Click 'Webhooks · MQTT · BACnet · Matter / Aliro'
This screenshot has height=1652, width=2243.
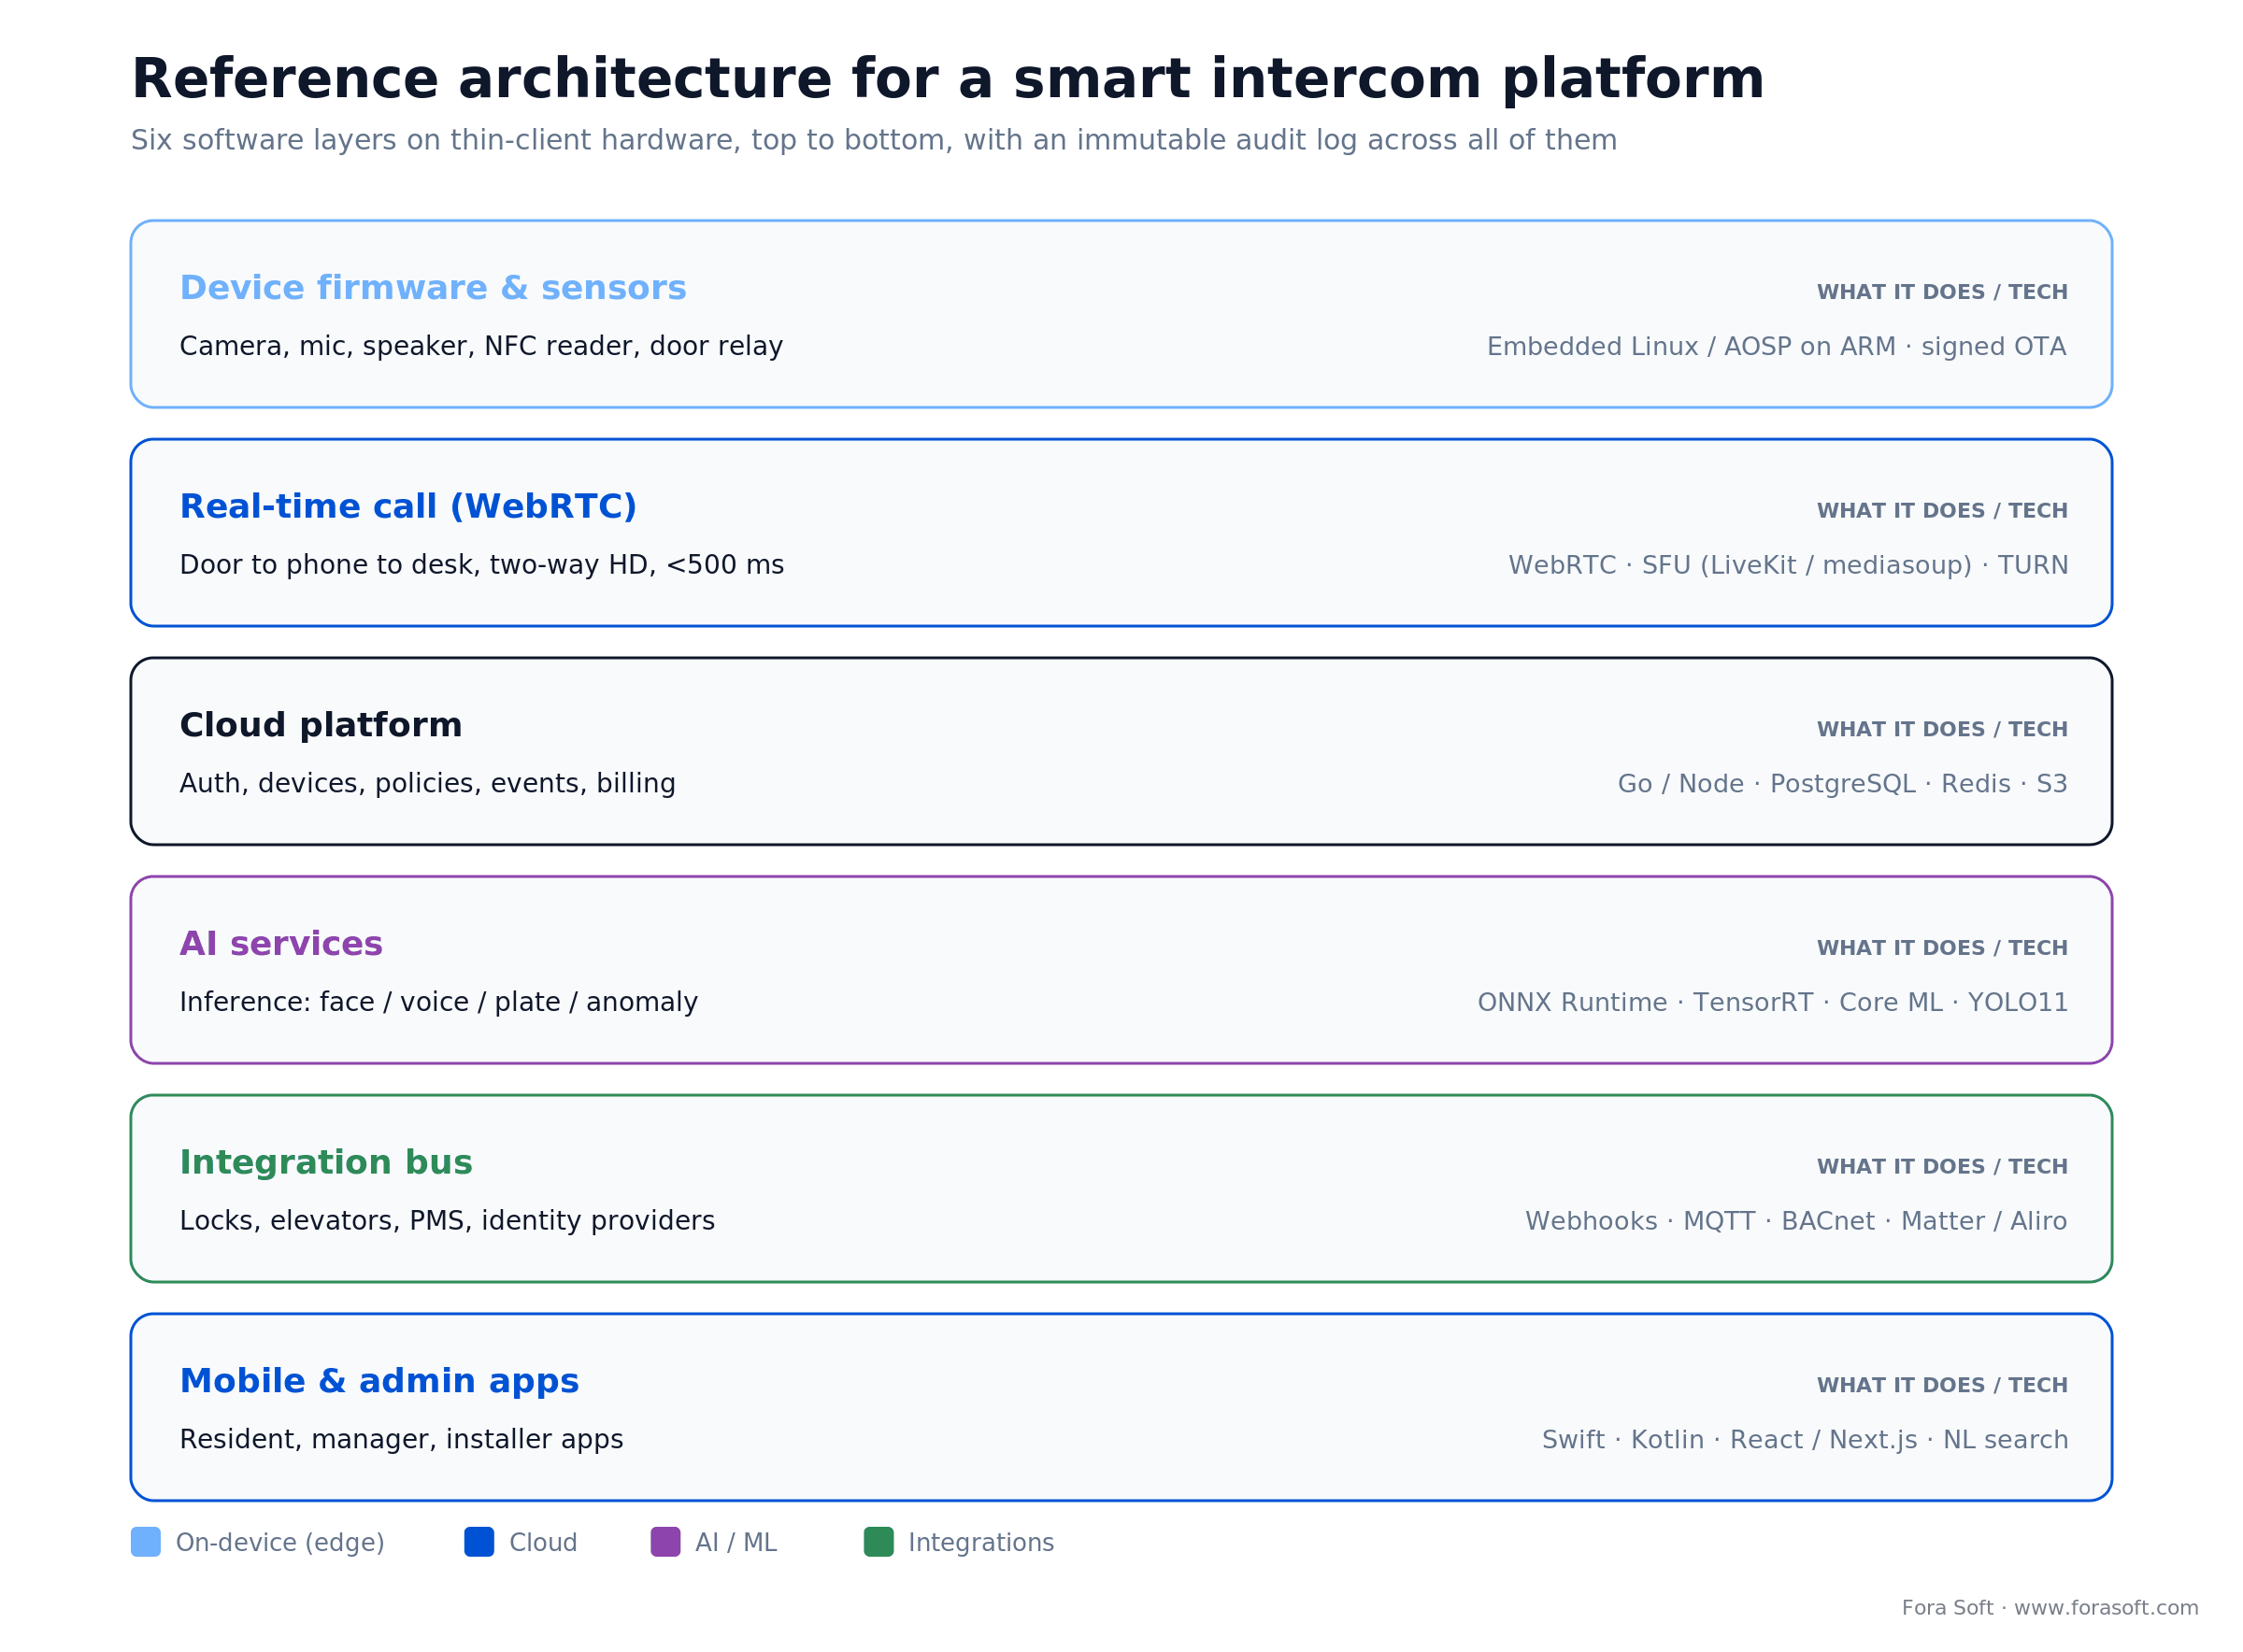[x=1796, y=1221]
